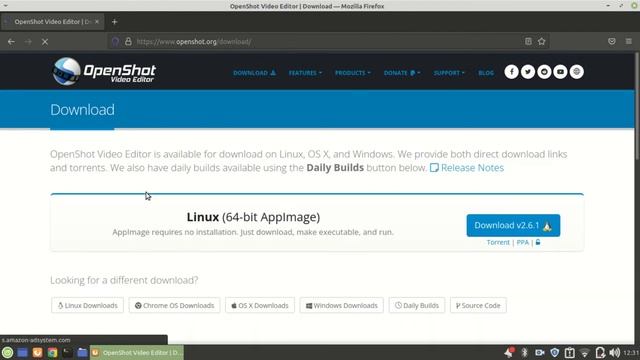640x360 pixels.
Task: Bookmark this page with the star icon
Action: coord(542,41)
